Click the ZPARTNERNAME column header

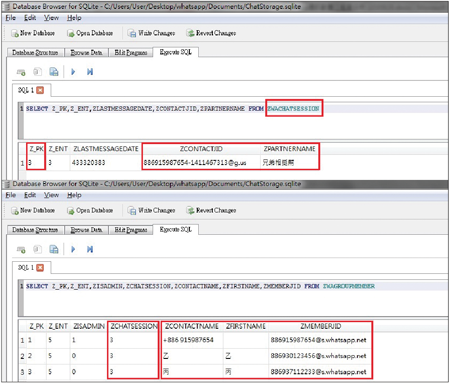point(289,149)
